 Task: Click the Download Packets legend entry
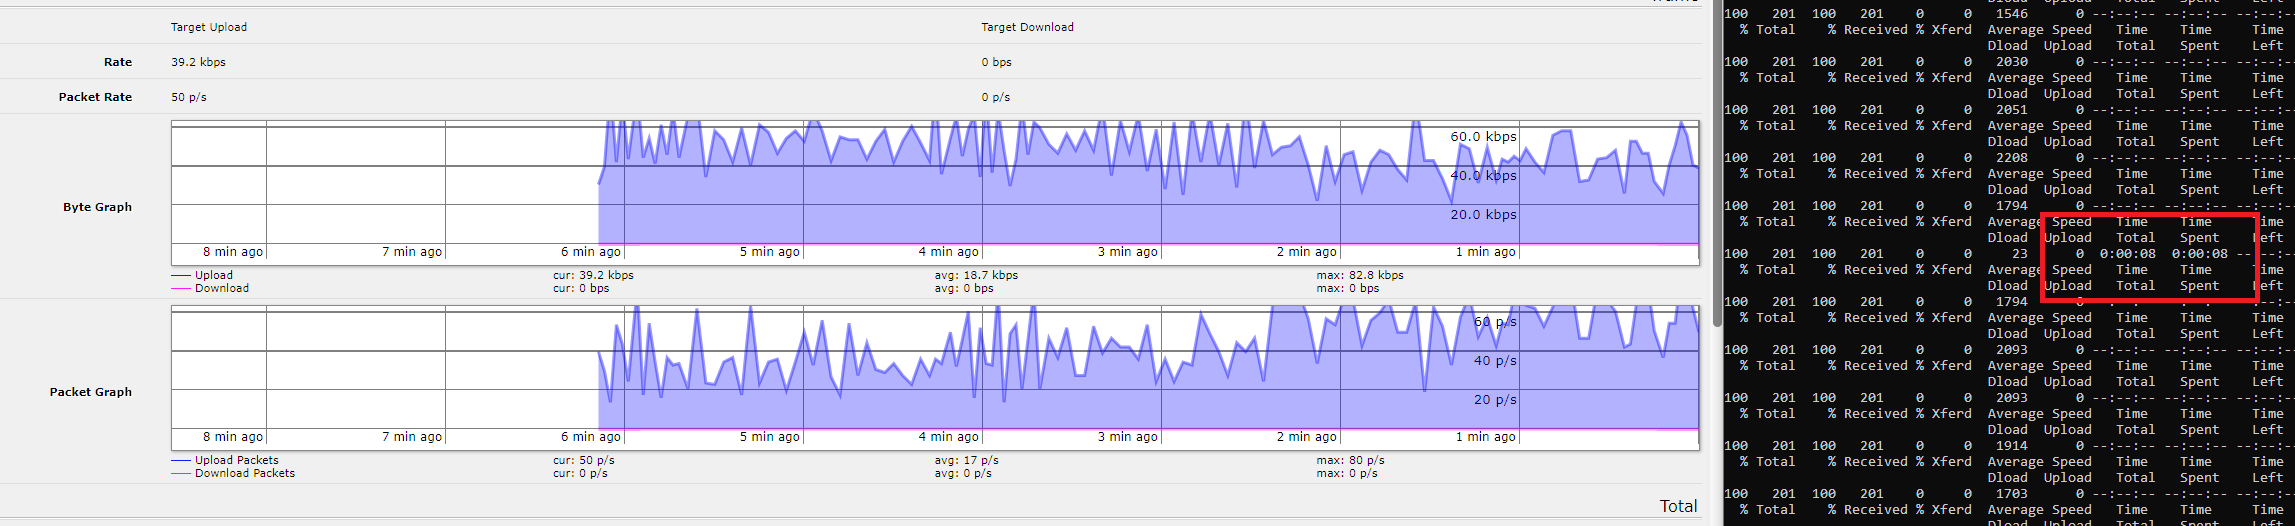click(244, 473)
